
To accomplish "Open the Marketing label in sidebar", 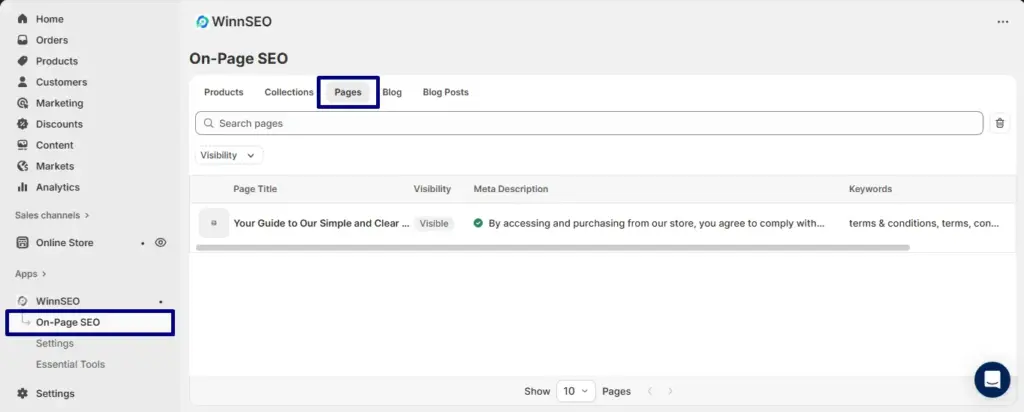I will 59,103.
